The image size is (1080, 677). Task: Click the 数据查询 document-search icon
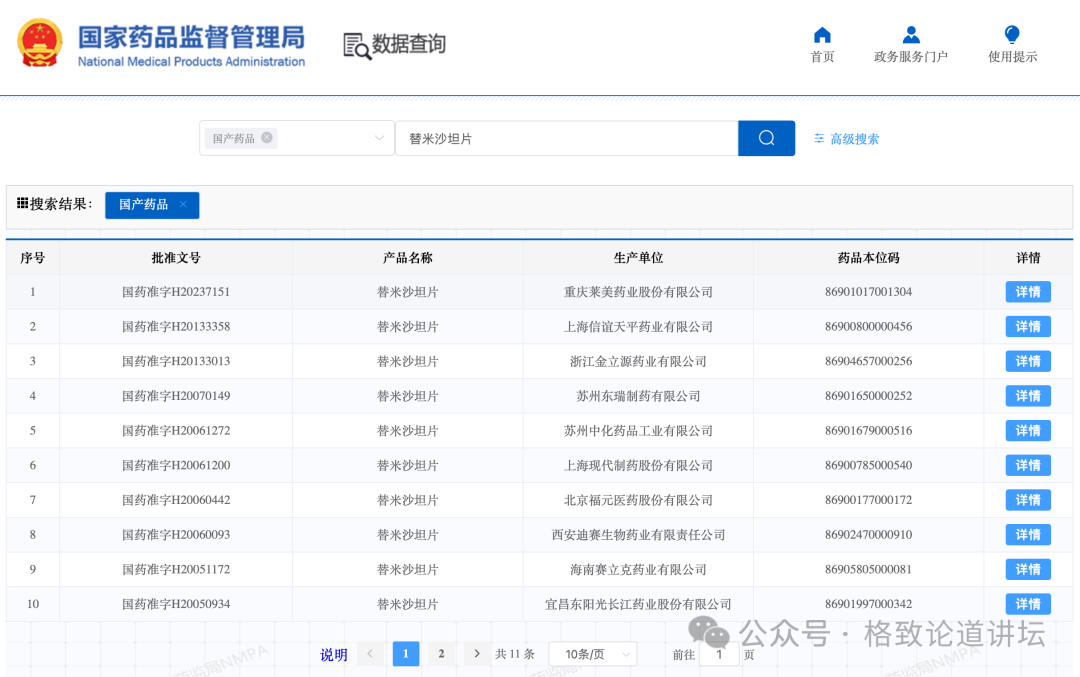(x=357, y=45)
